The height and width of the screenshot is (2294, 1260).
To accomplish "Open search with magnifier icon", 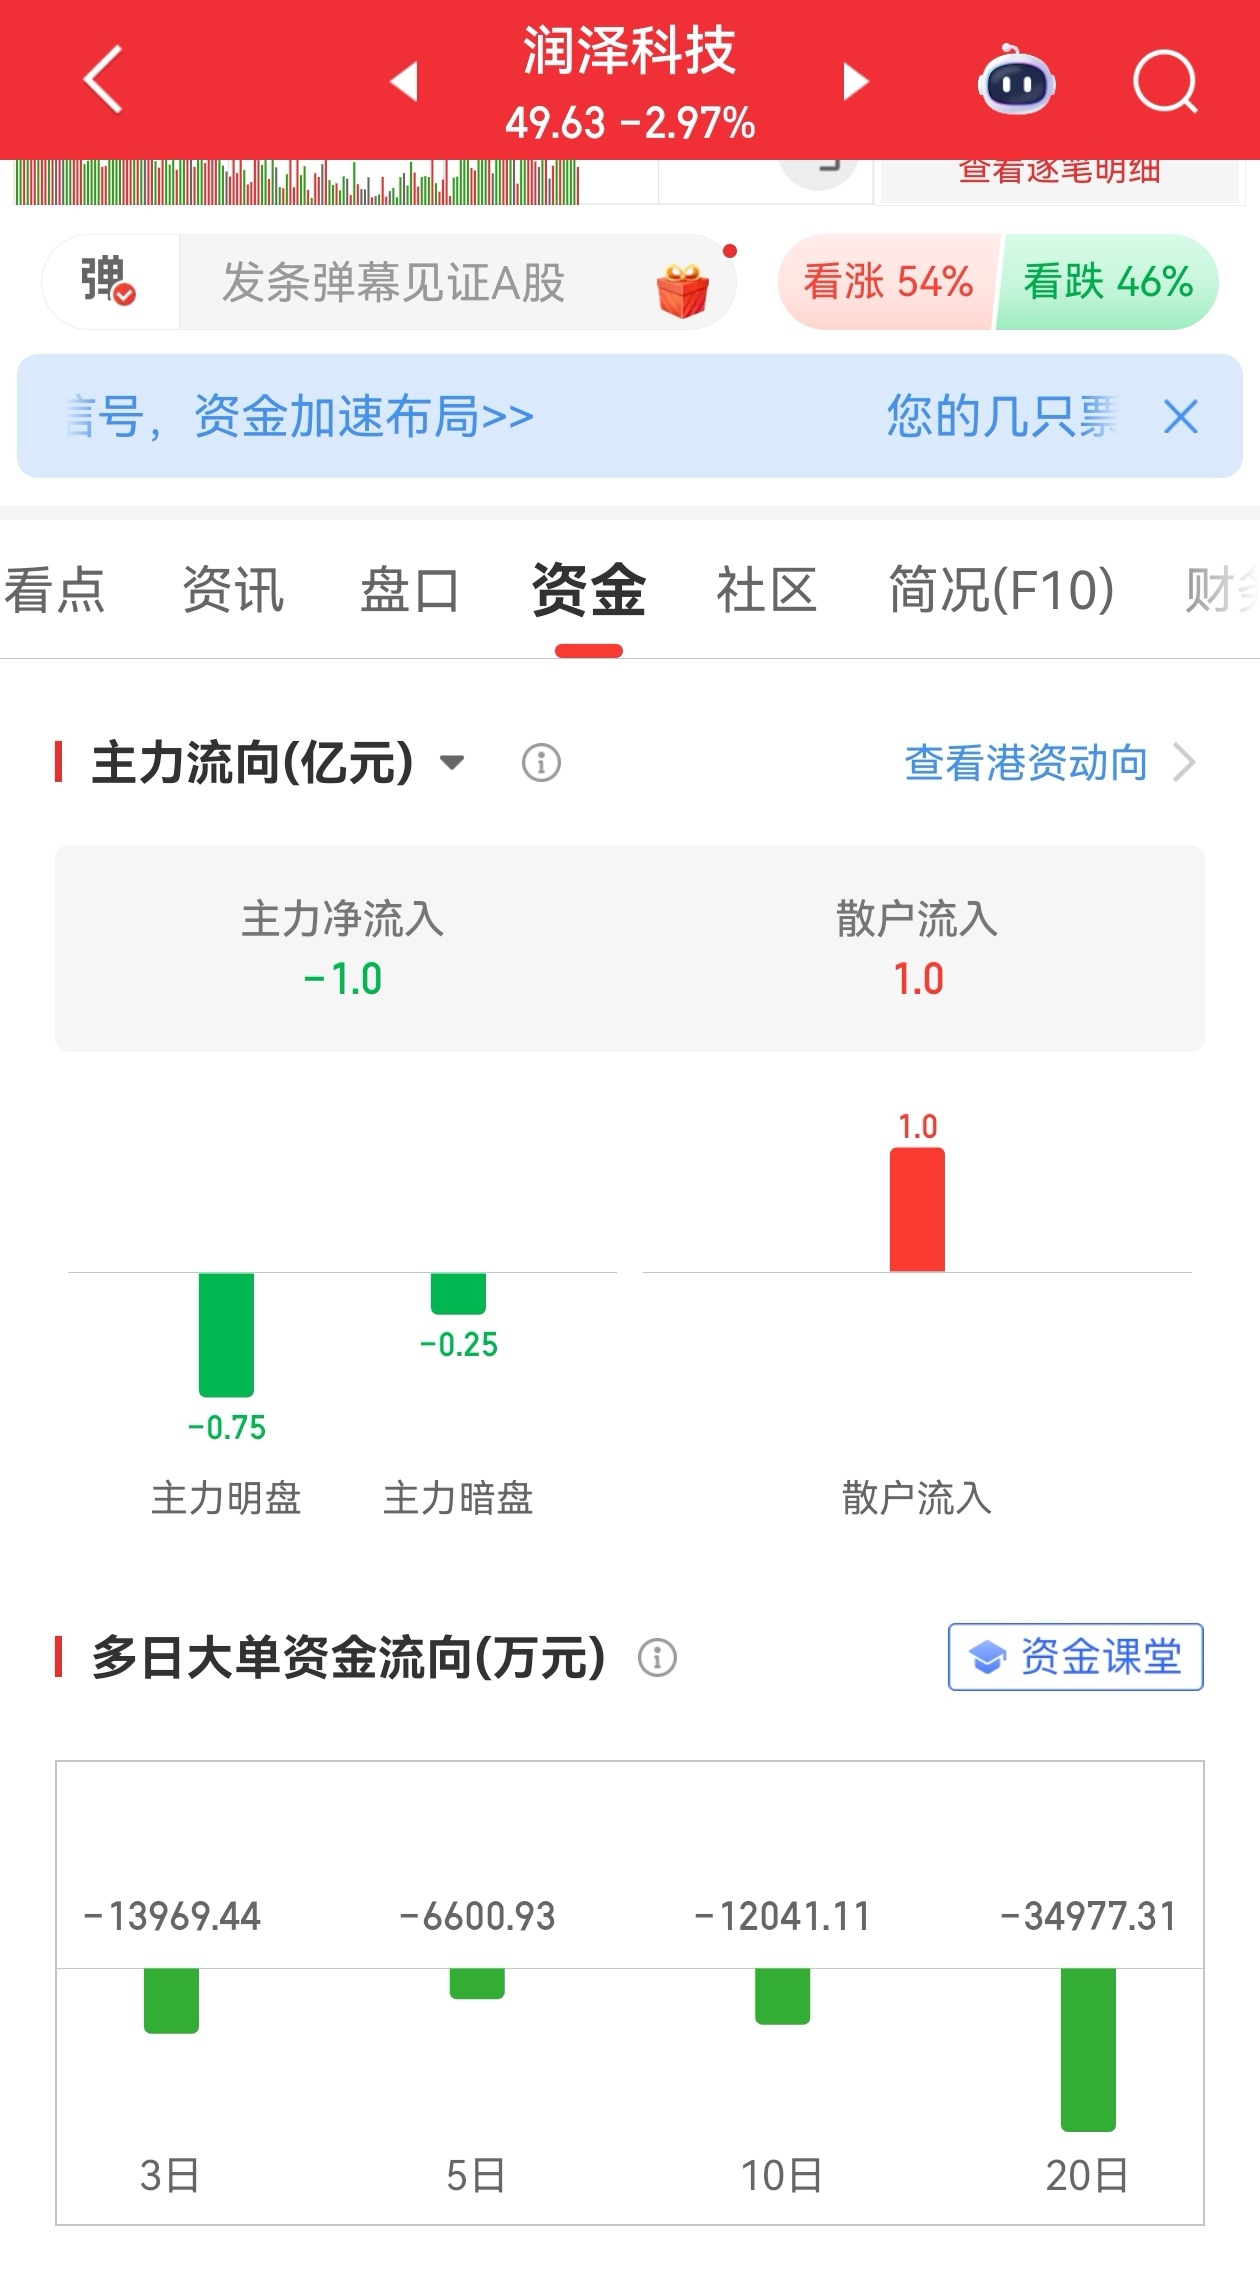I will click(1165, 81).
